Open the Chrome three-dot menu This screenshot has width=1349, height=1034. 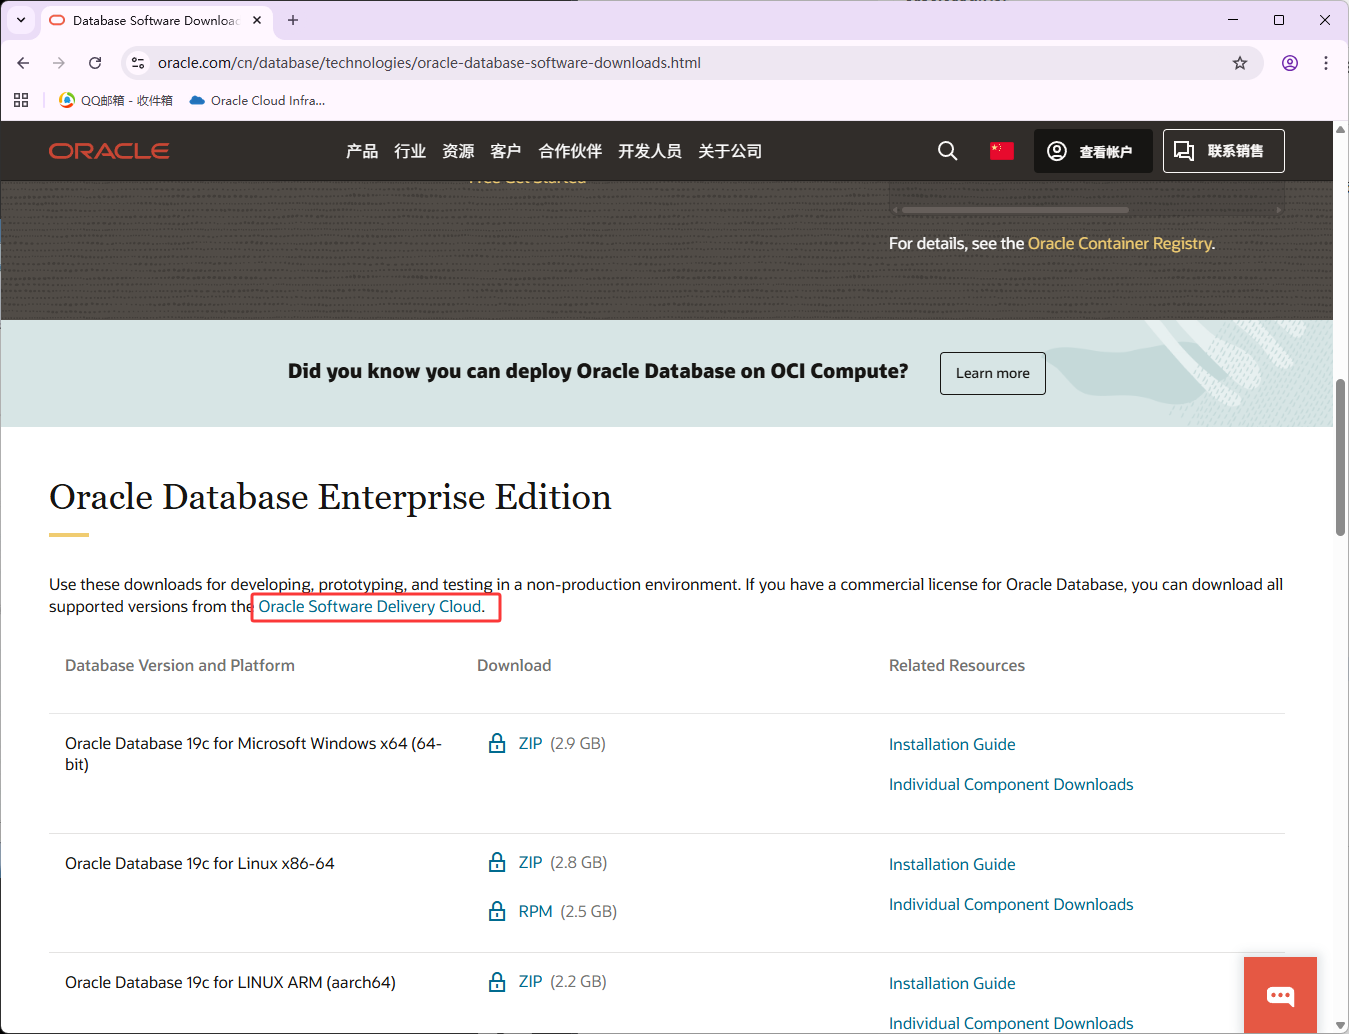coord(1326,63)
